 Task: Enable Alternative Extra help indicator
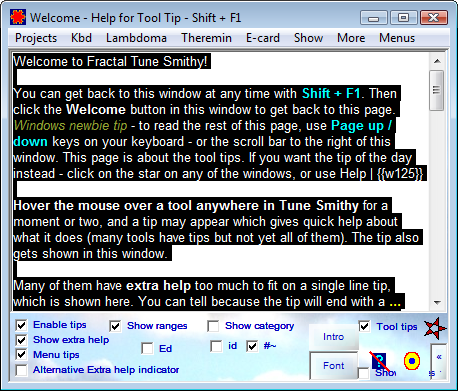[22, 370]
